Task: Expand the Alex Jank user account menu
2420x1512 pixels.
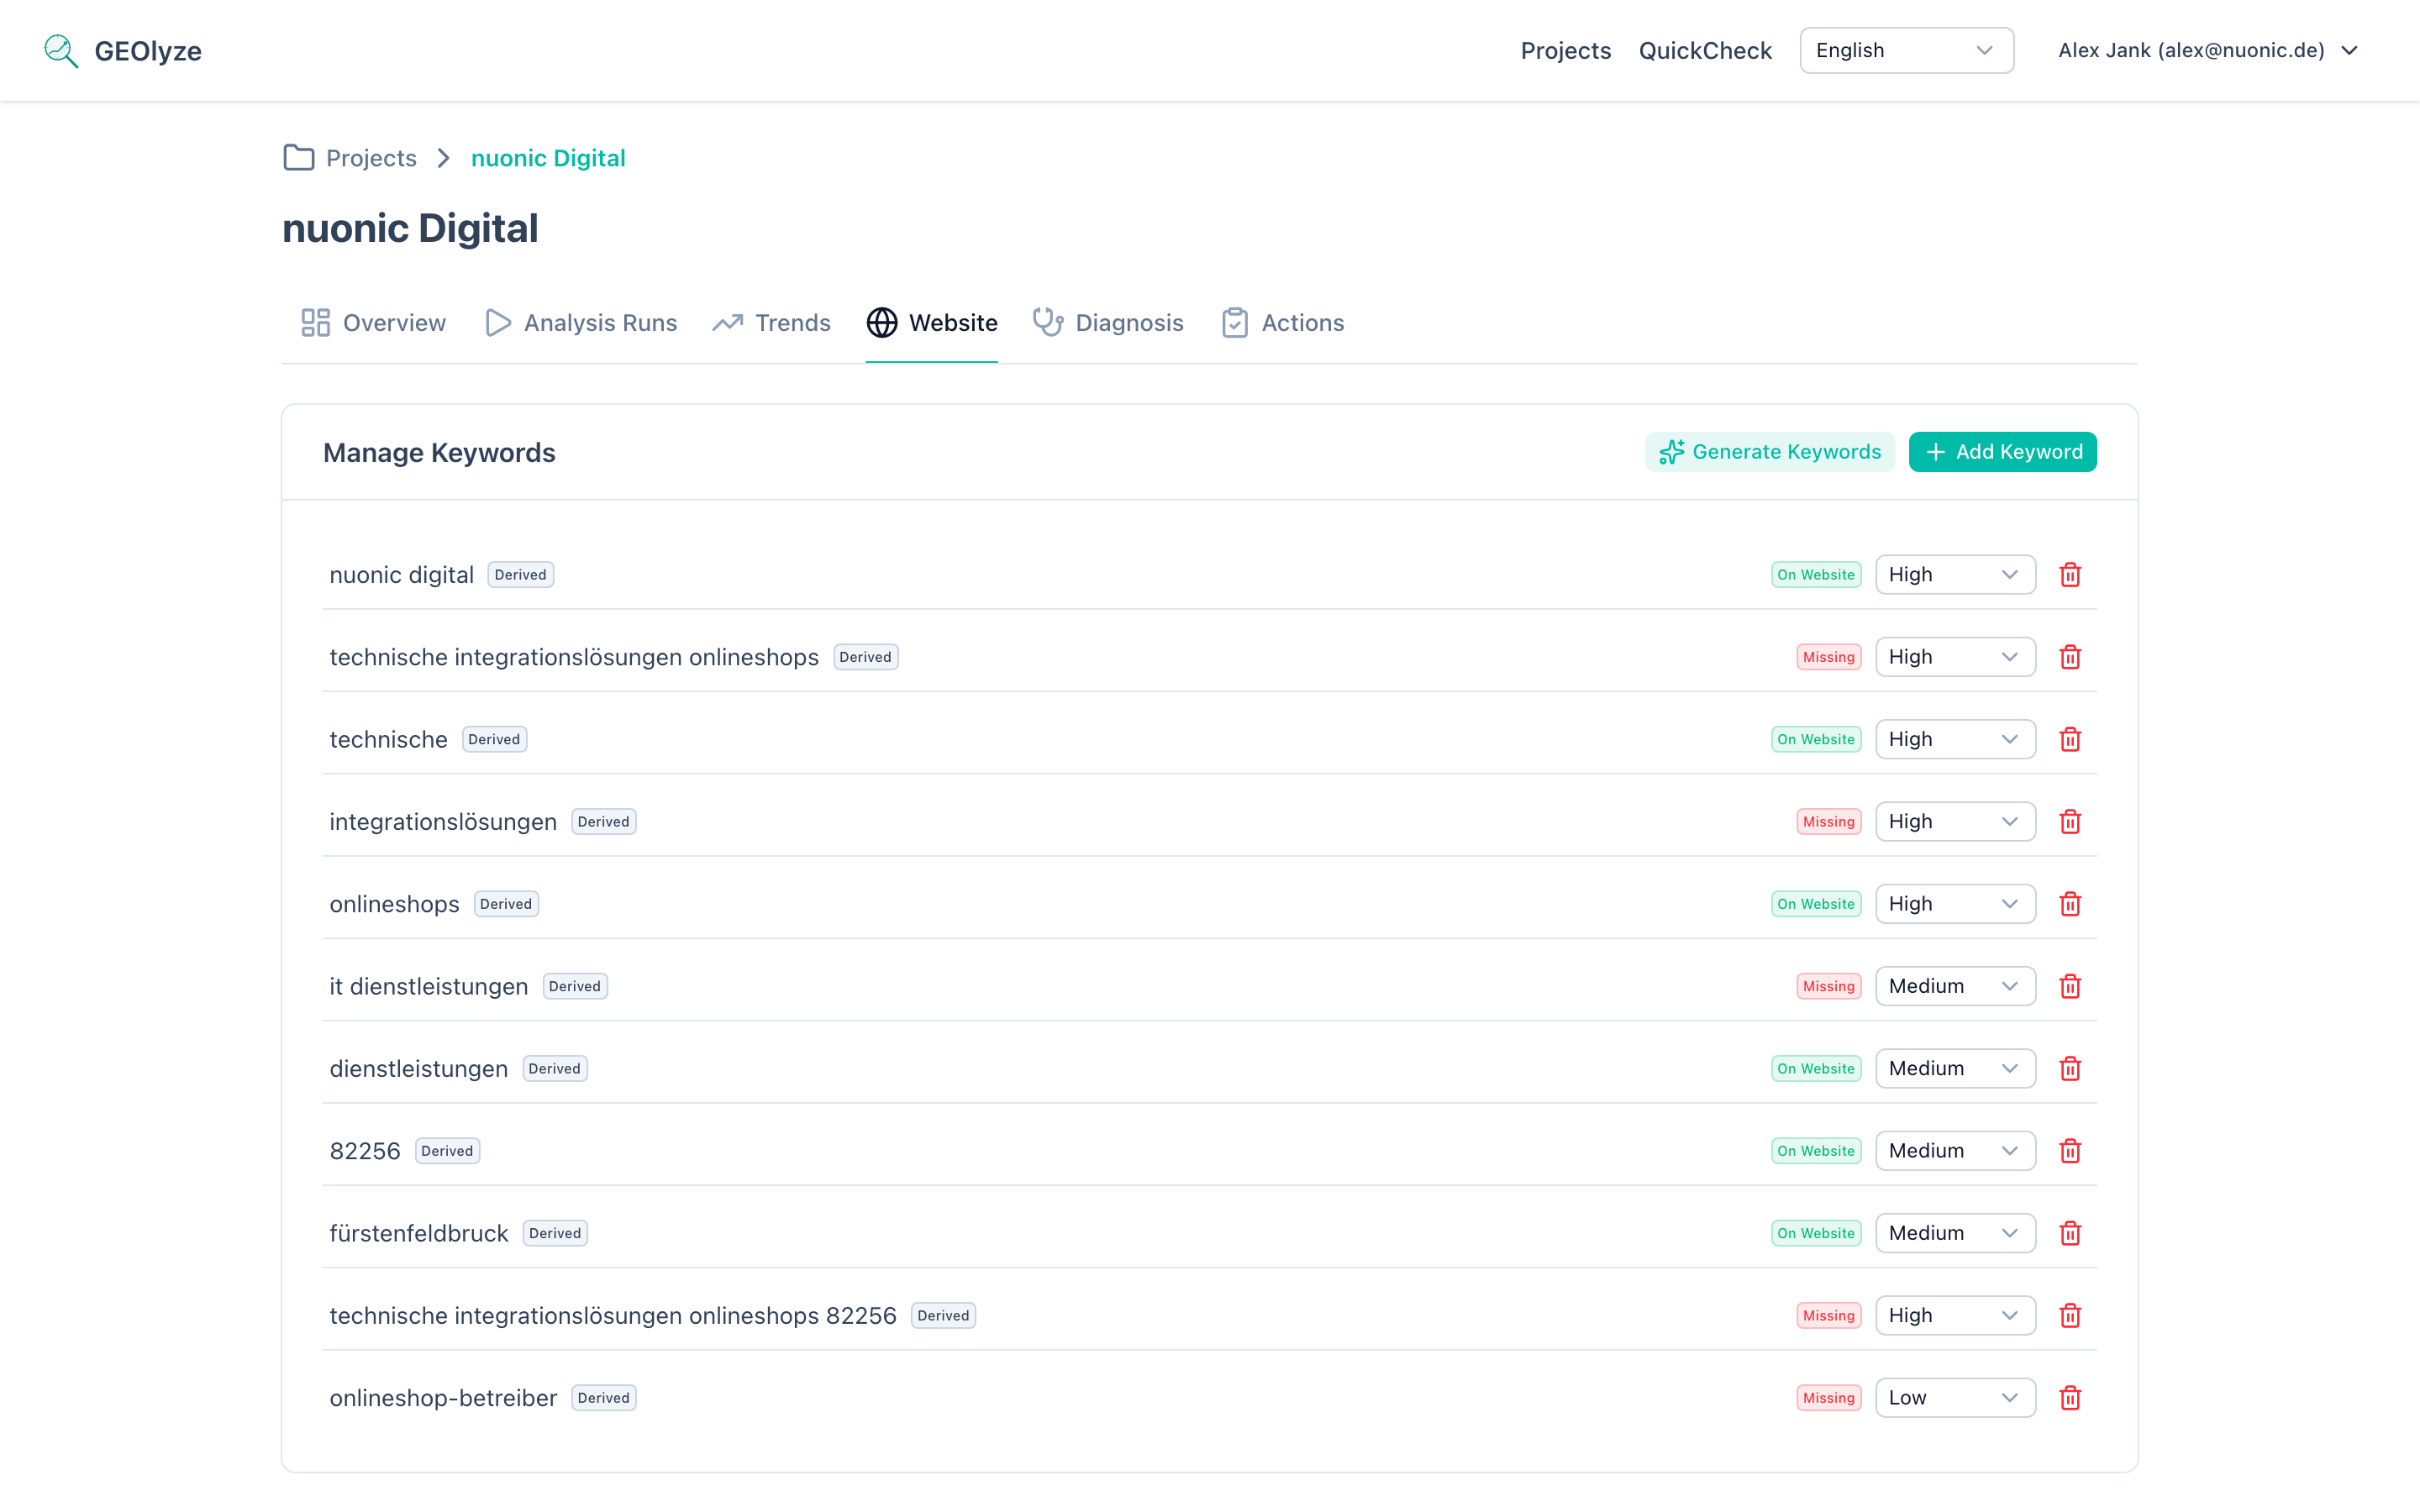Action: (2208, 51)
